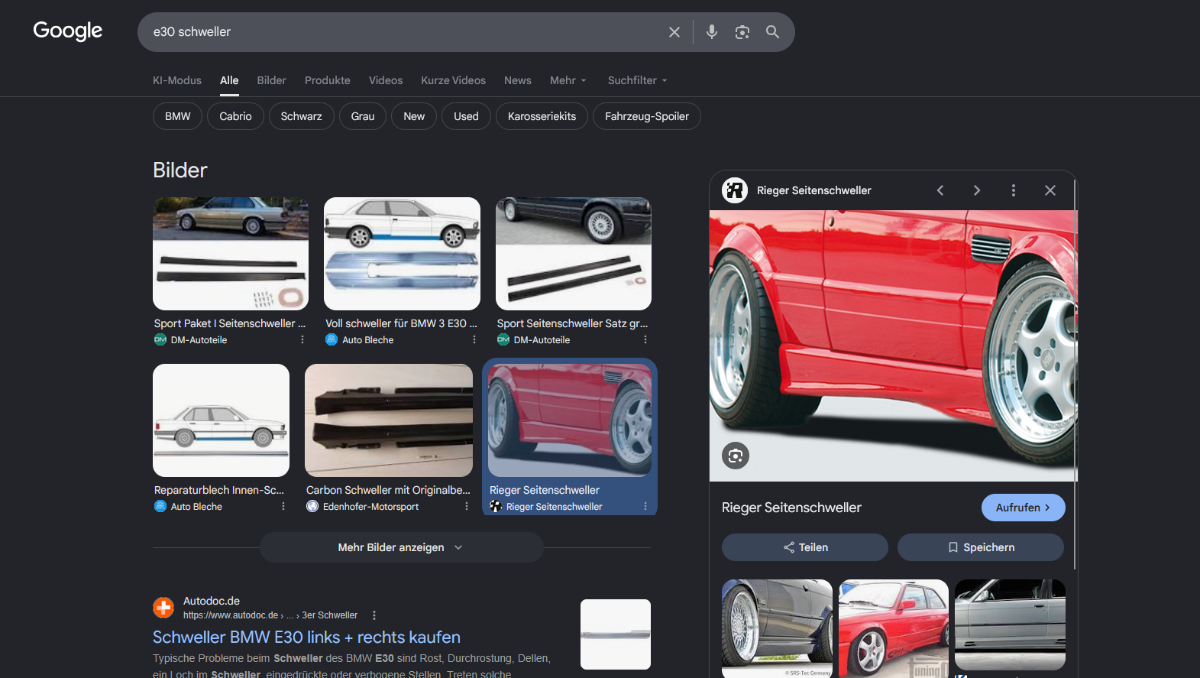Open Carbon Schweller mit Originalbe... thumbnail
The width and height of the screenshot is (1200, 678).
[x=389, y=420]
